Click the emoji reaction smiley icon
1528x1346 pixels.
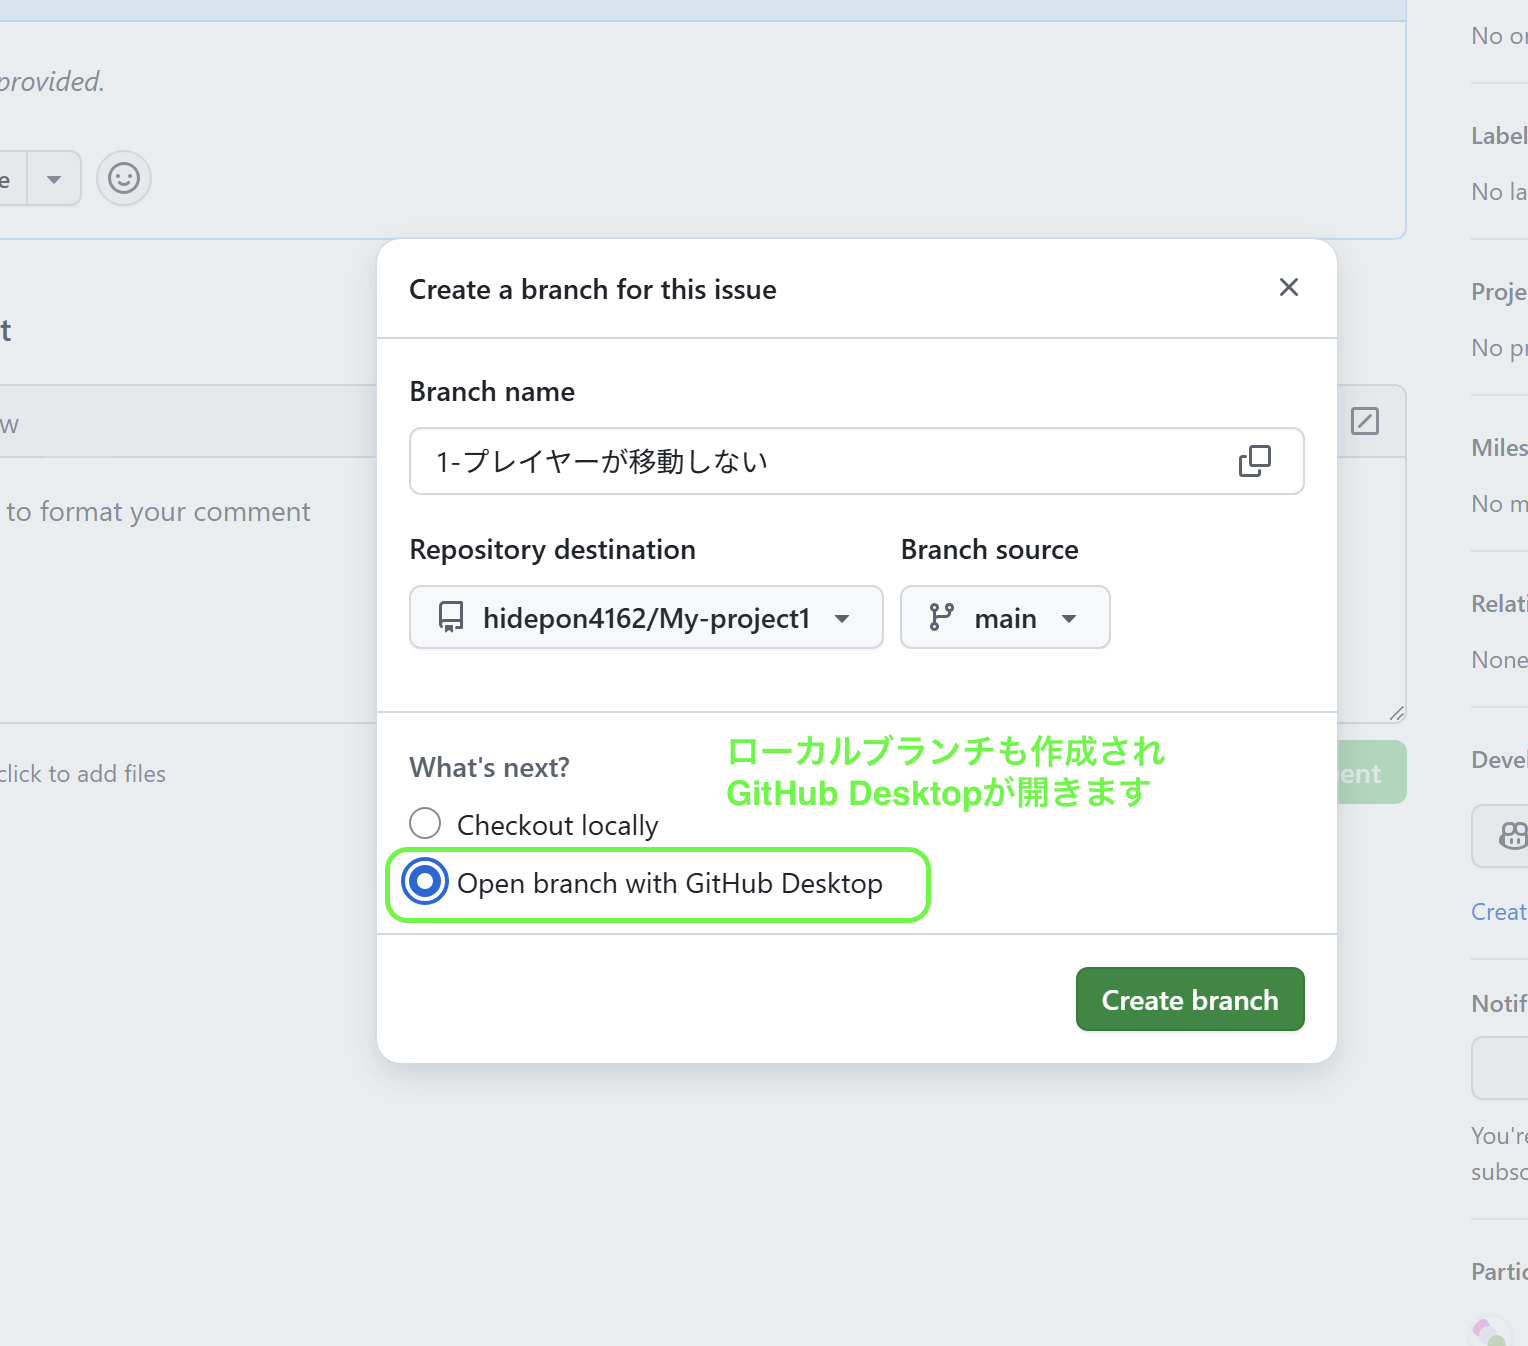click(124, 179)
